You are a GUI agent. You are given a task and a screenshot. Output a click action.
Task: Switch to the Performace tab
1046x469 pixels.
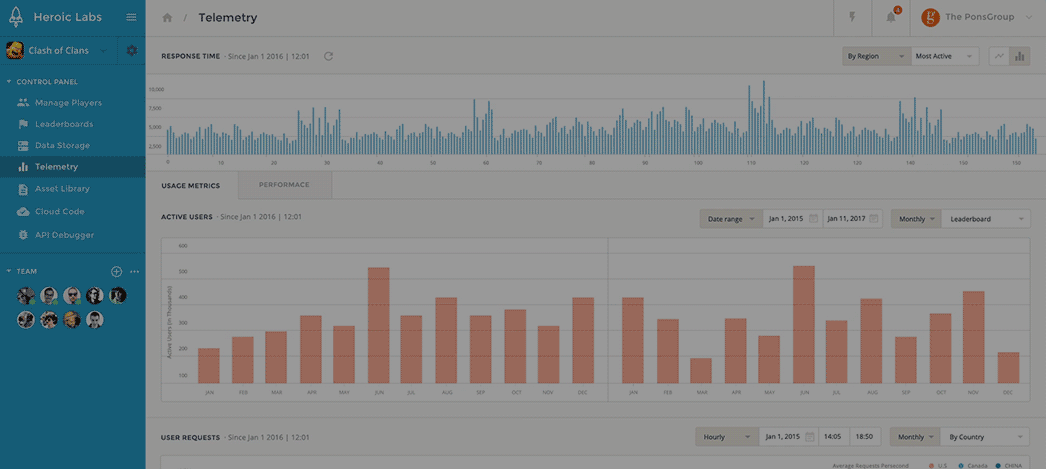tap(284, 185)
